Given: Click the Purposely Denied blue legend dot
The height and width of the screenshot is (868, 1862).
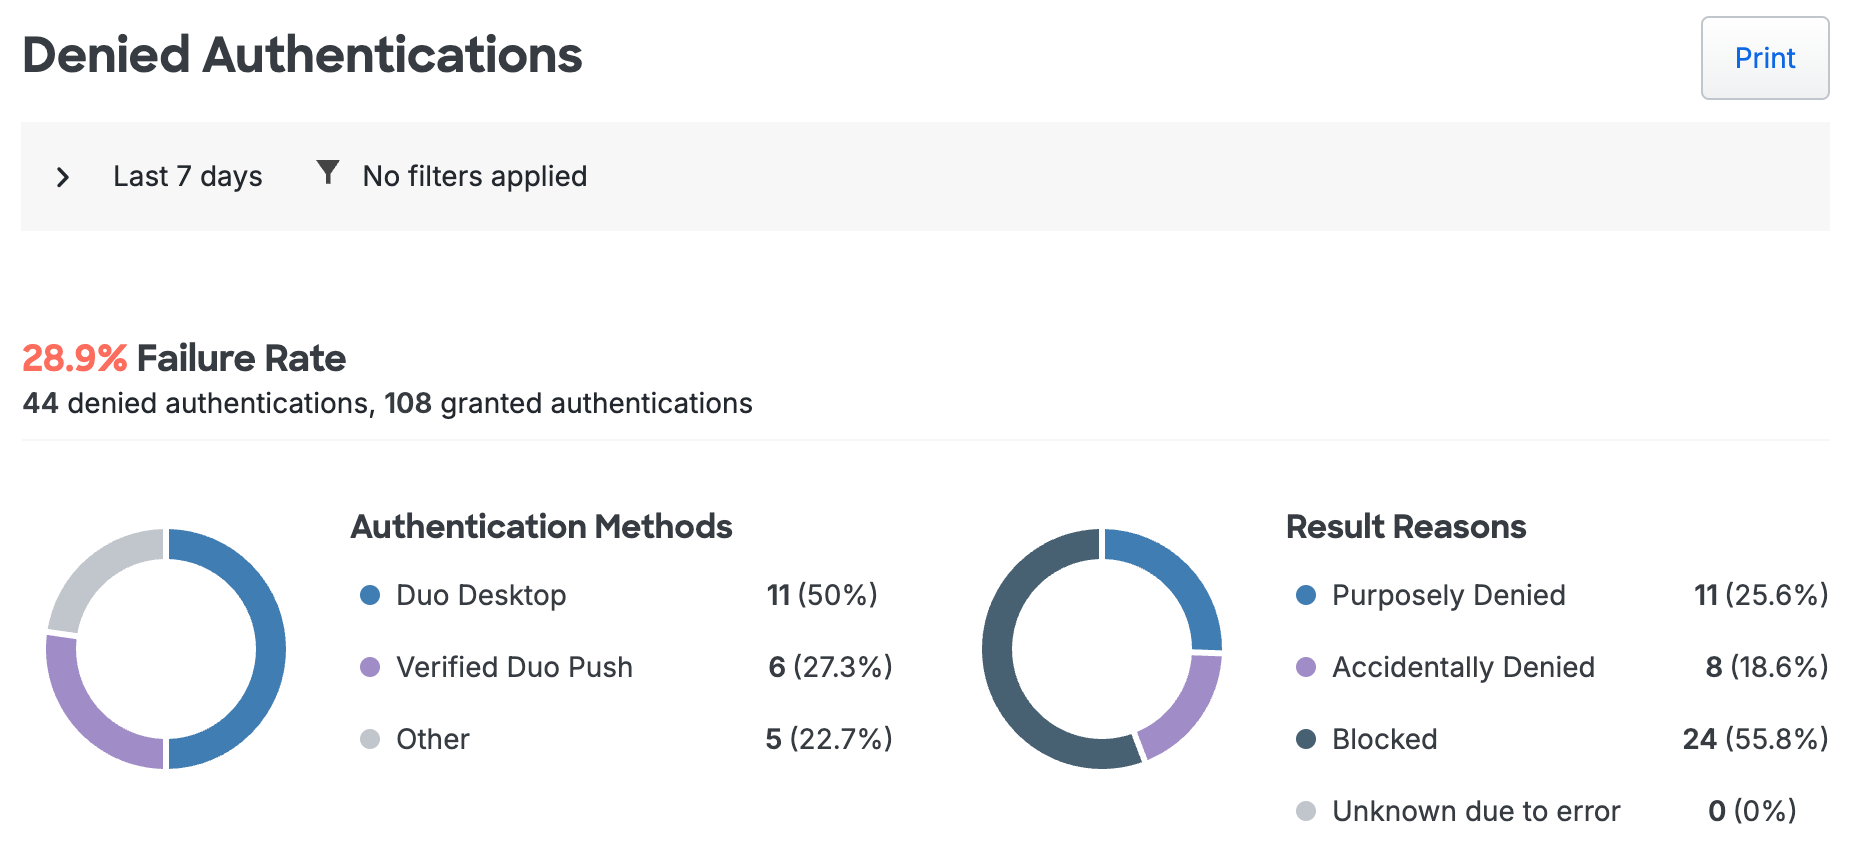Looking at the screenshot, I should (1305, 596).
